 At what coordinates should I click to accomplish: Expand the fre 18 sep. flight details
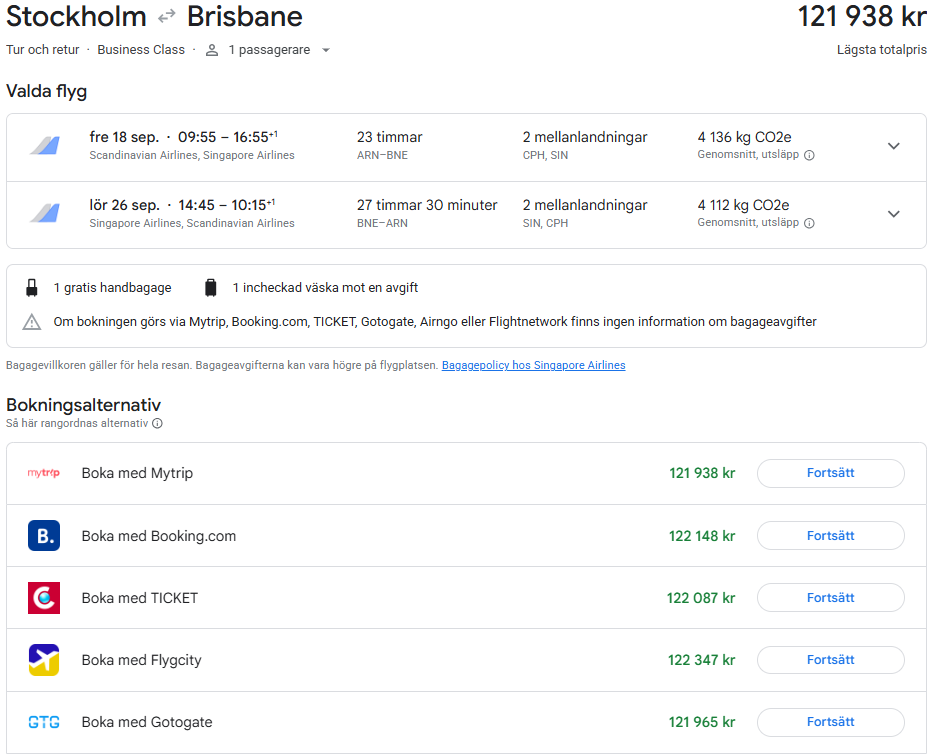(x=893, y=146)
